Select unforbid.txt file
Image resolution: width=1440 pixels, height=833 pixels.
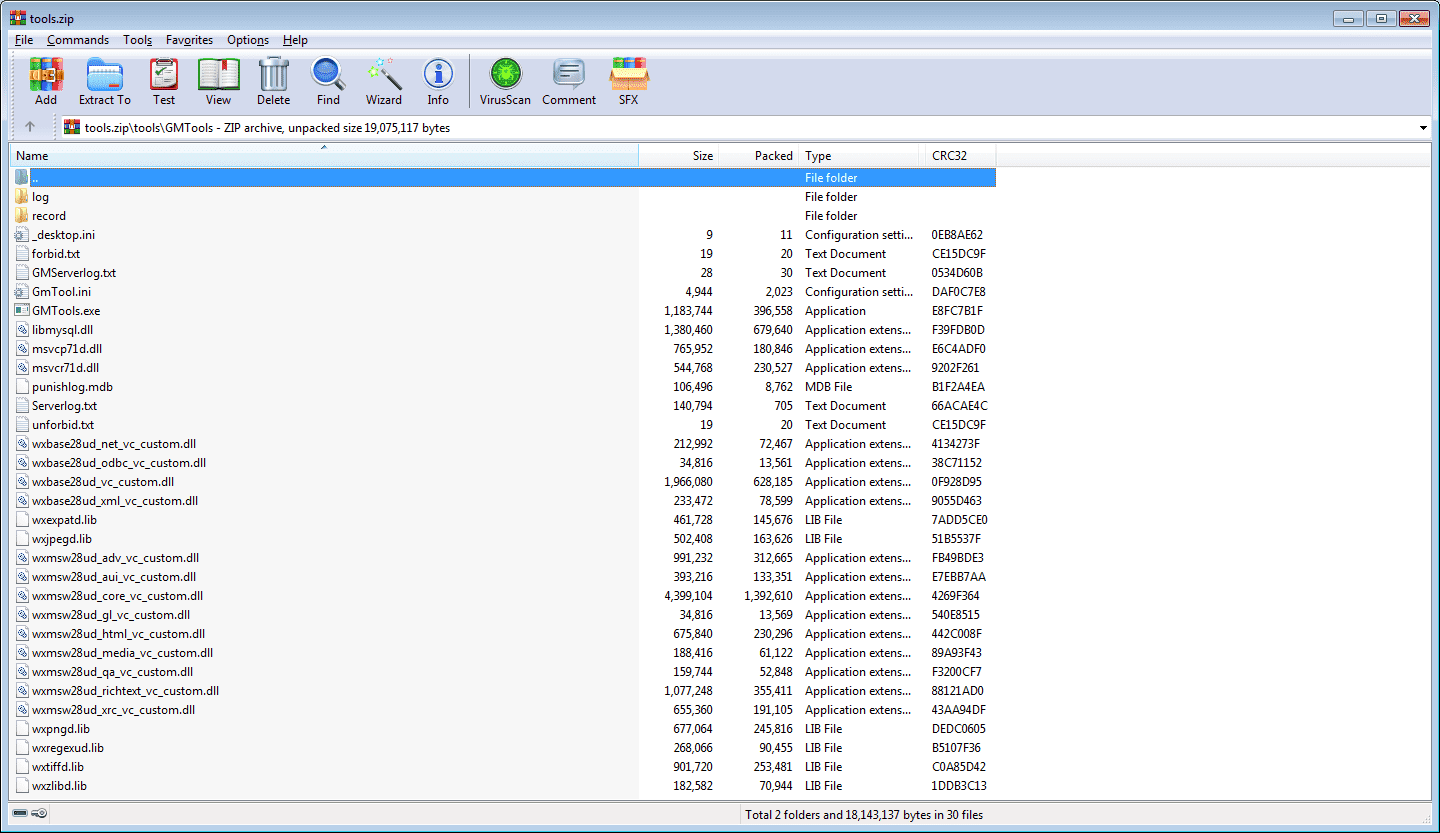(63, 425)
